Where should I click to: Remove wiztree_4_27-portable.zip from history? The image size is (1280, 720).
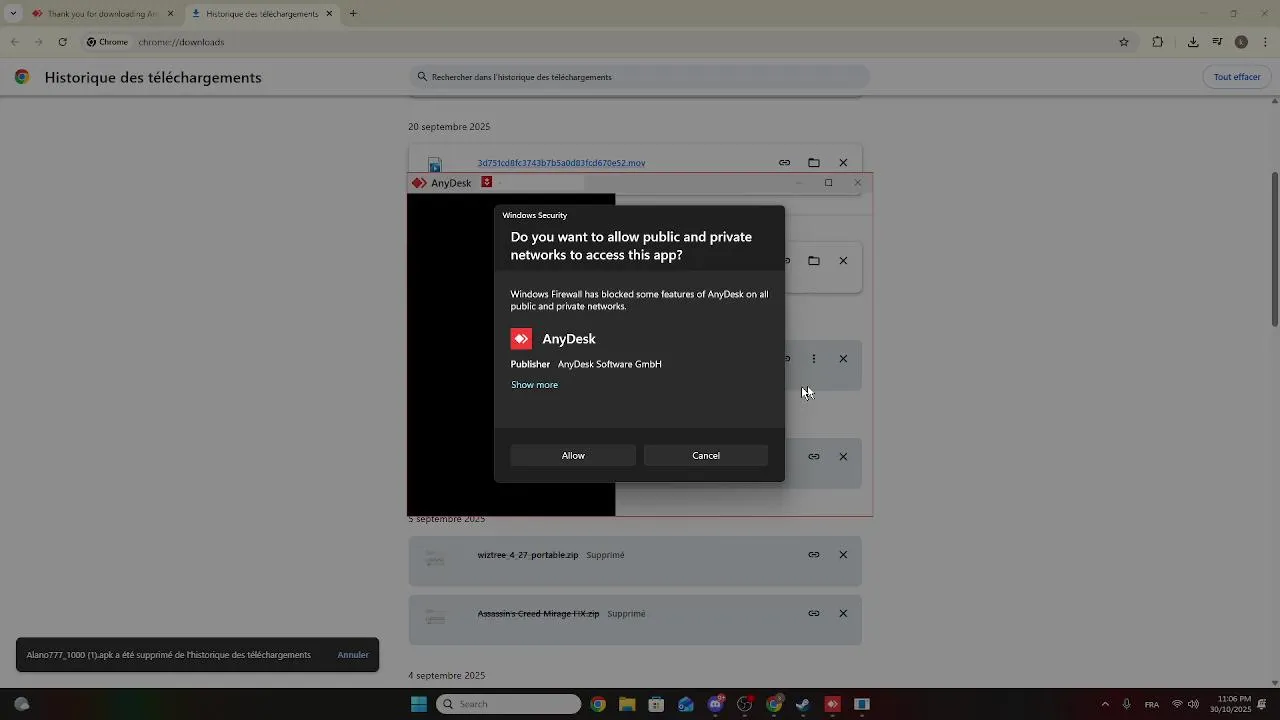point(843,555)
